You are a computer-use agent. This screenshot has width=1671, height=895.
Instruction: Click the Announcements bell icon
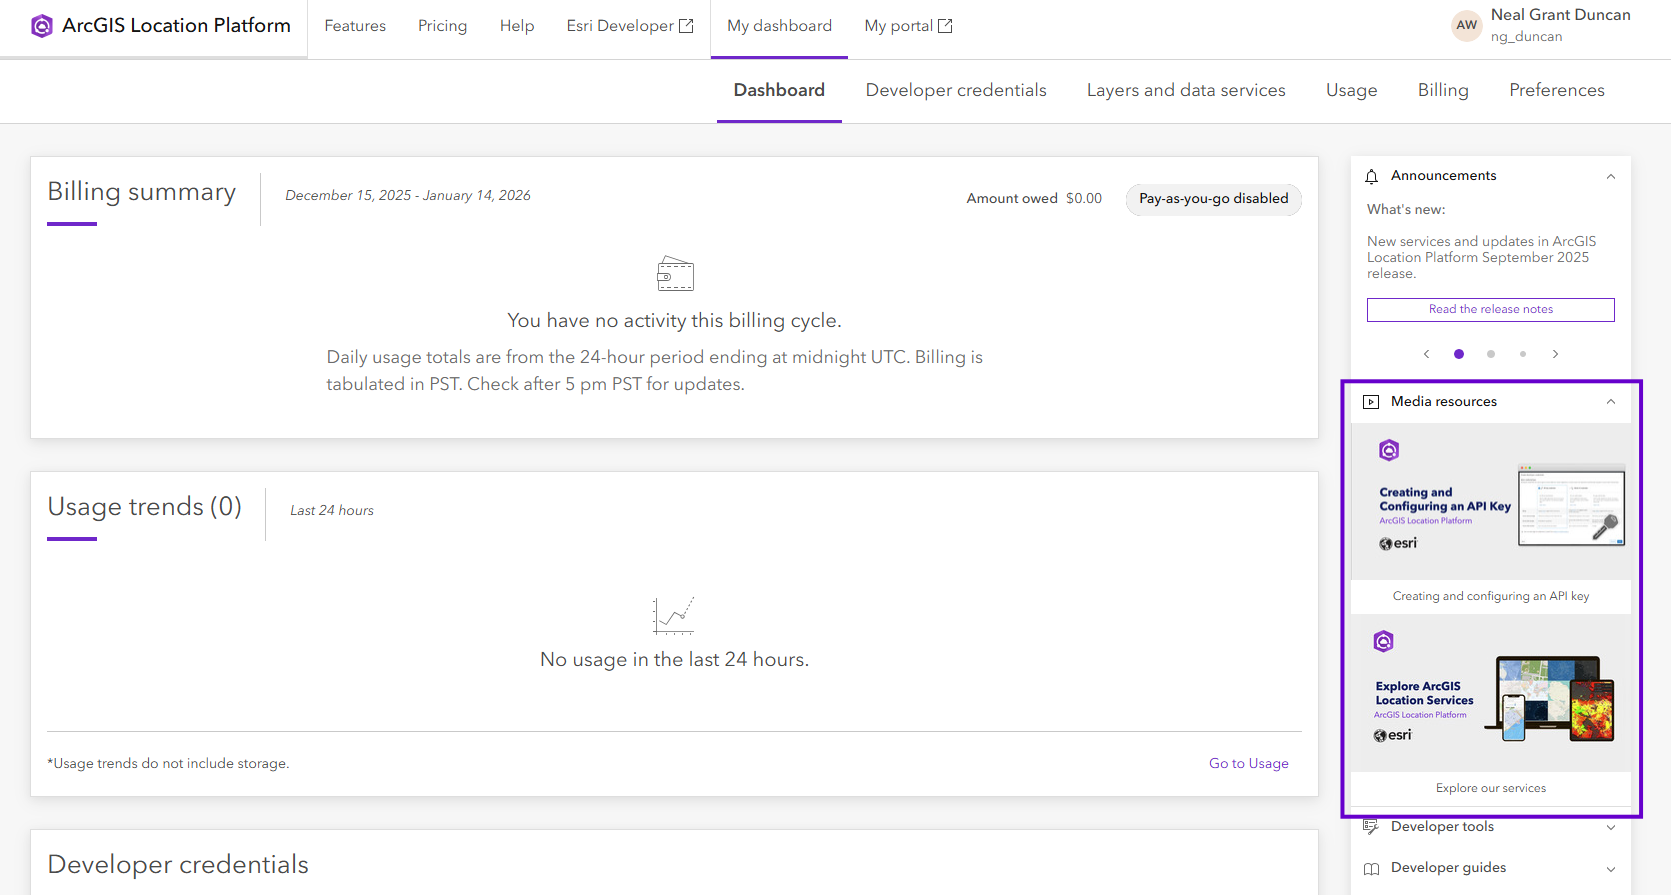tap(1371, 176)
